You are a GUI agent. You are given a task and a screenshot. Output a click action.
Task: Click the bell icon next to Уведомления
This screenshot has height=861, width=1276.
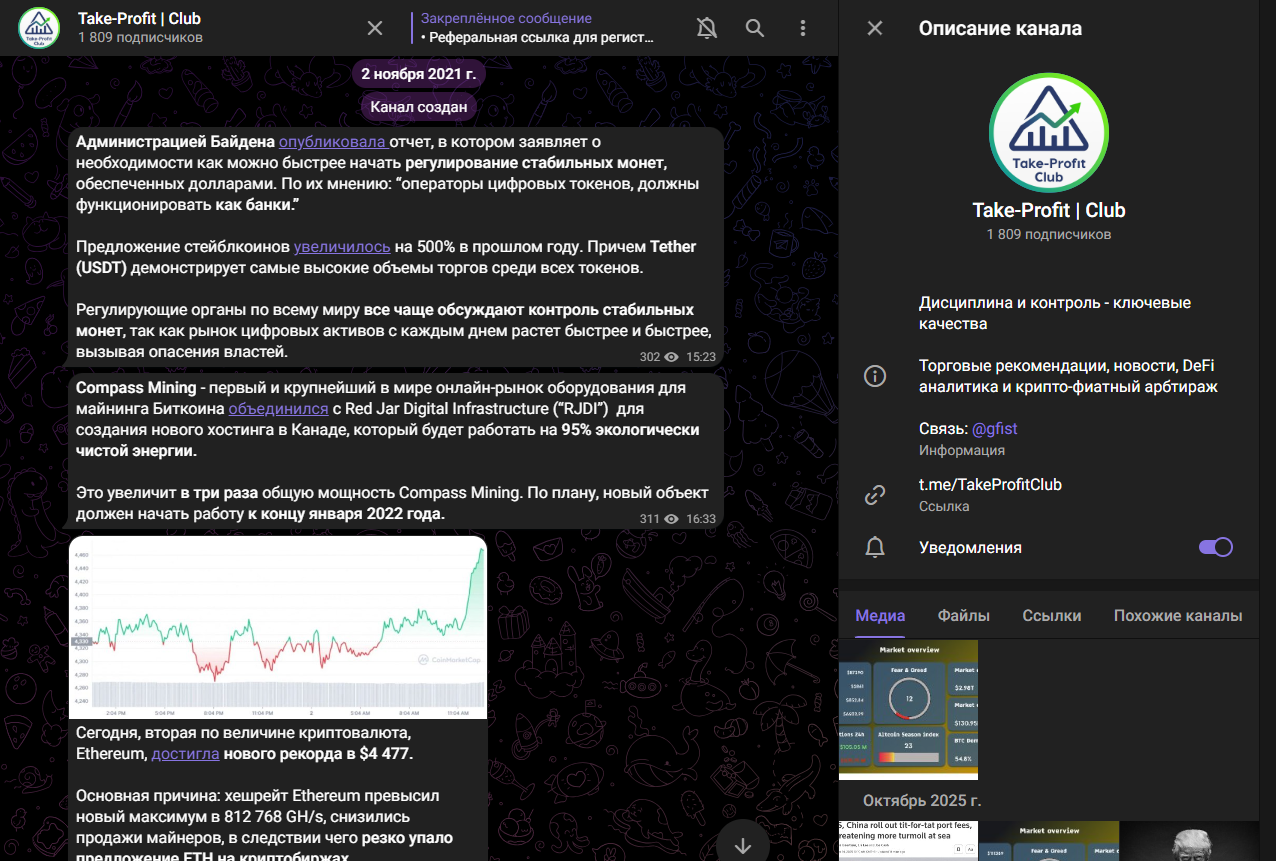(875, 547)
